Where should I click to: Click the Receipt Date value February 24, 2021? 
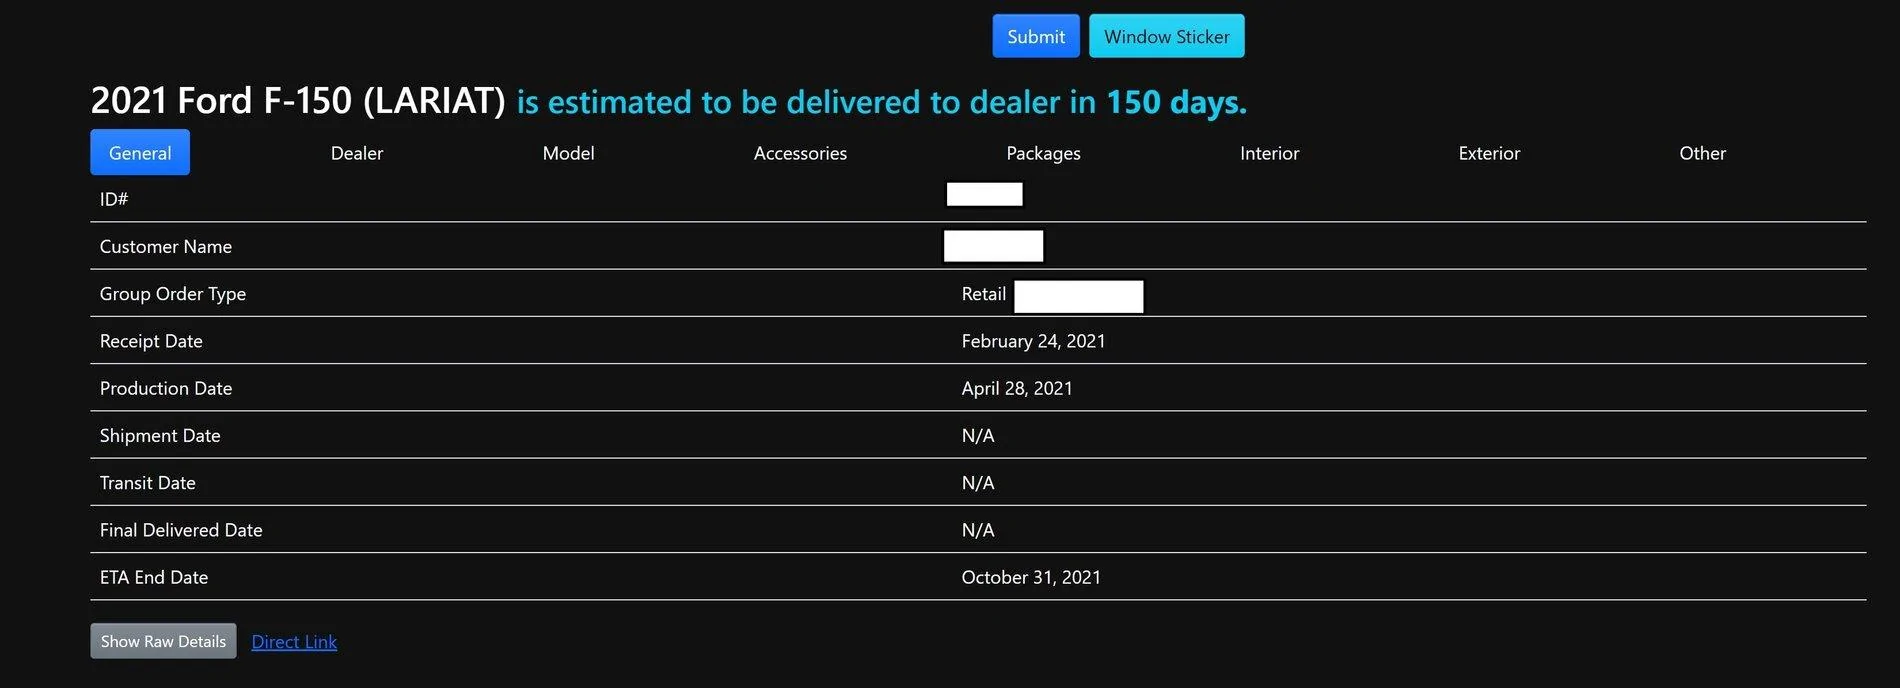coord(1033,341)
